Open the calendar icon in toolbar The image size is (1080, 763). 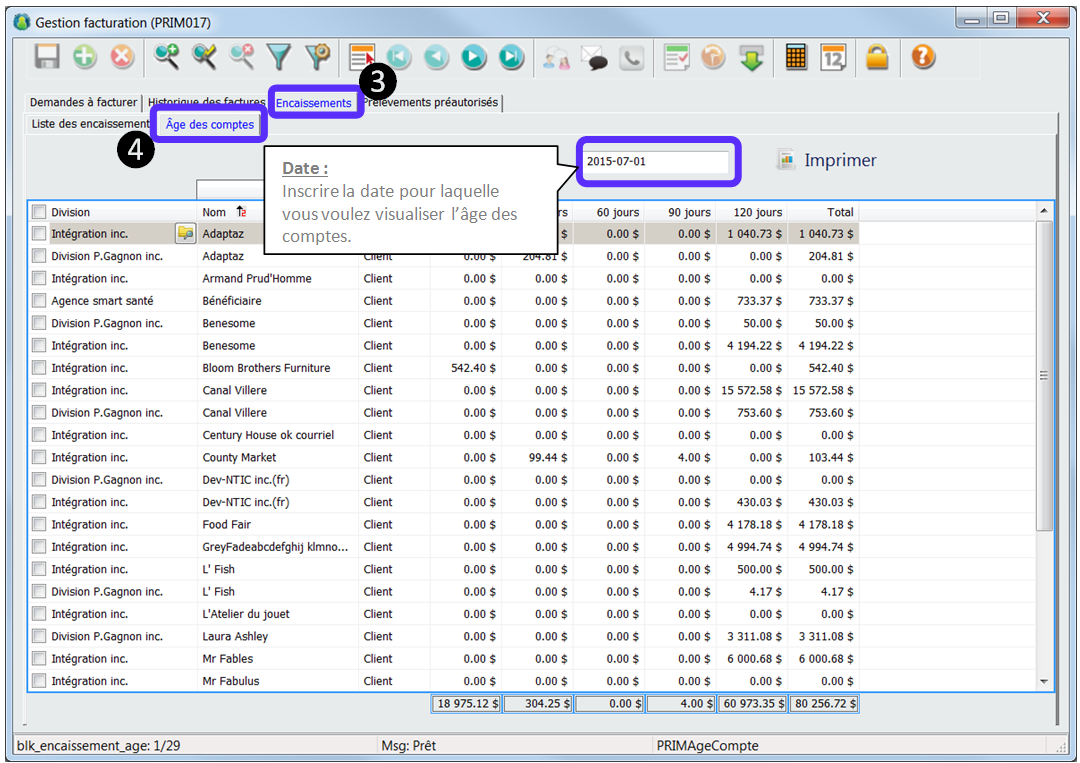point(833,58)
